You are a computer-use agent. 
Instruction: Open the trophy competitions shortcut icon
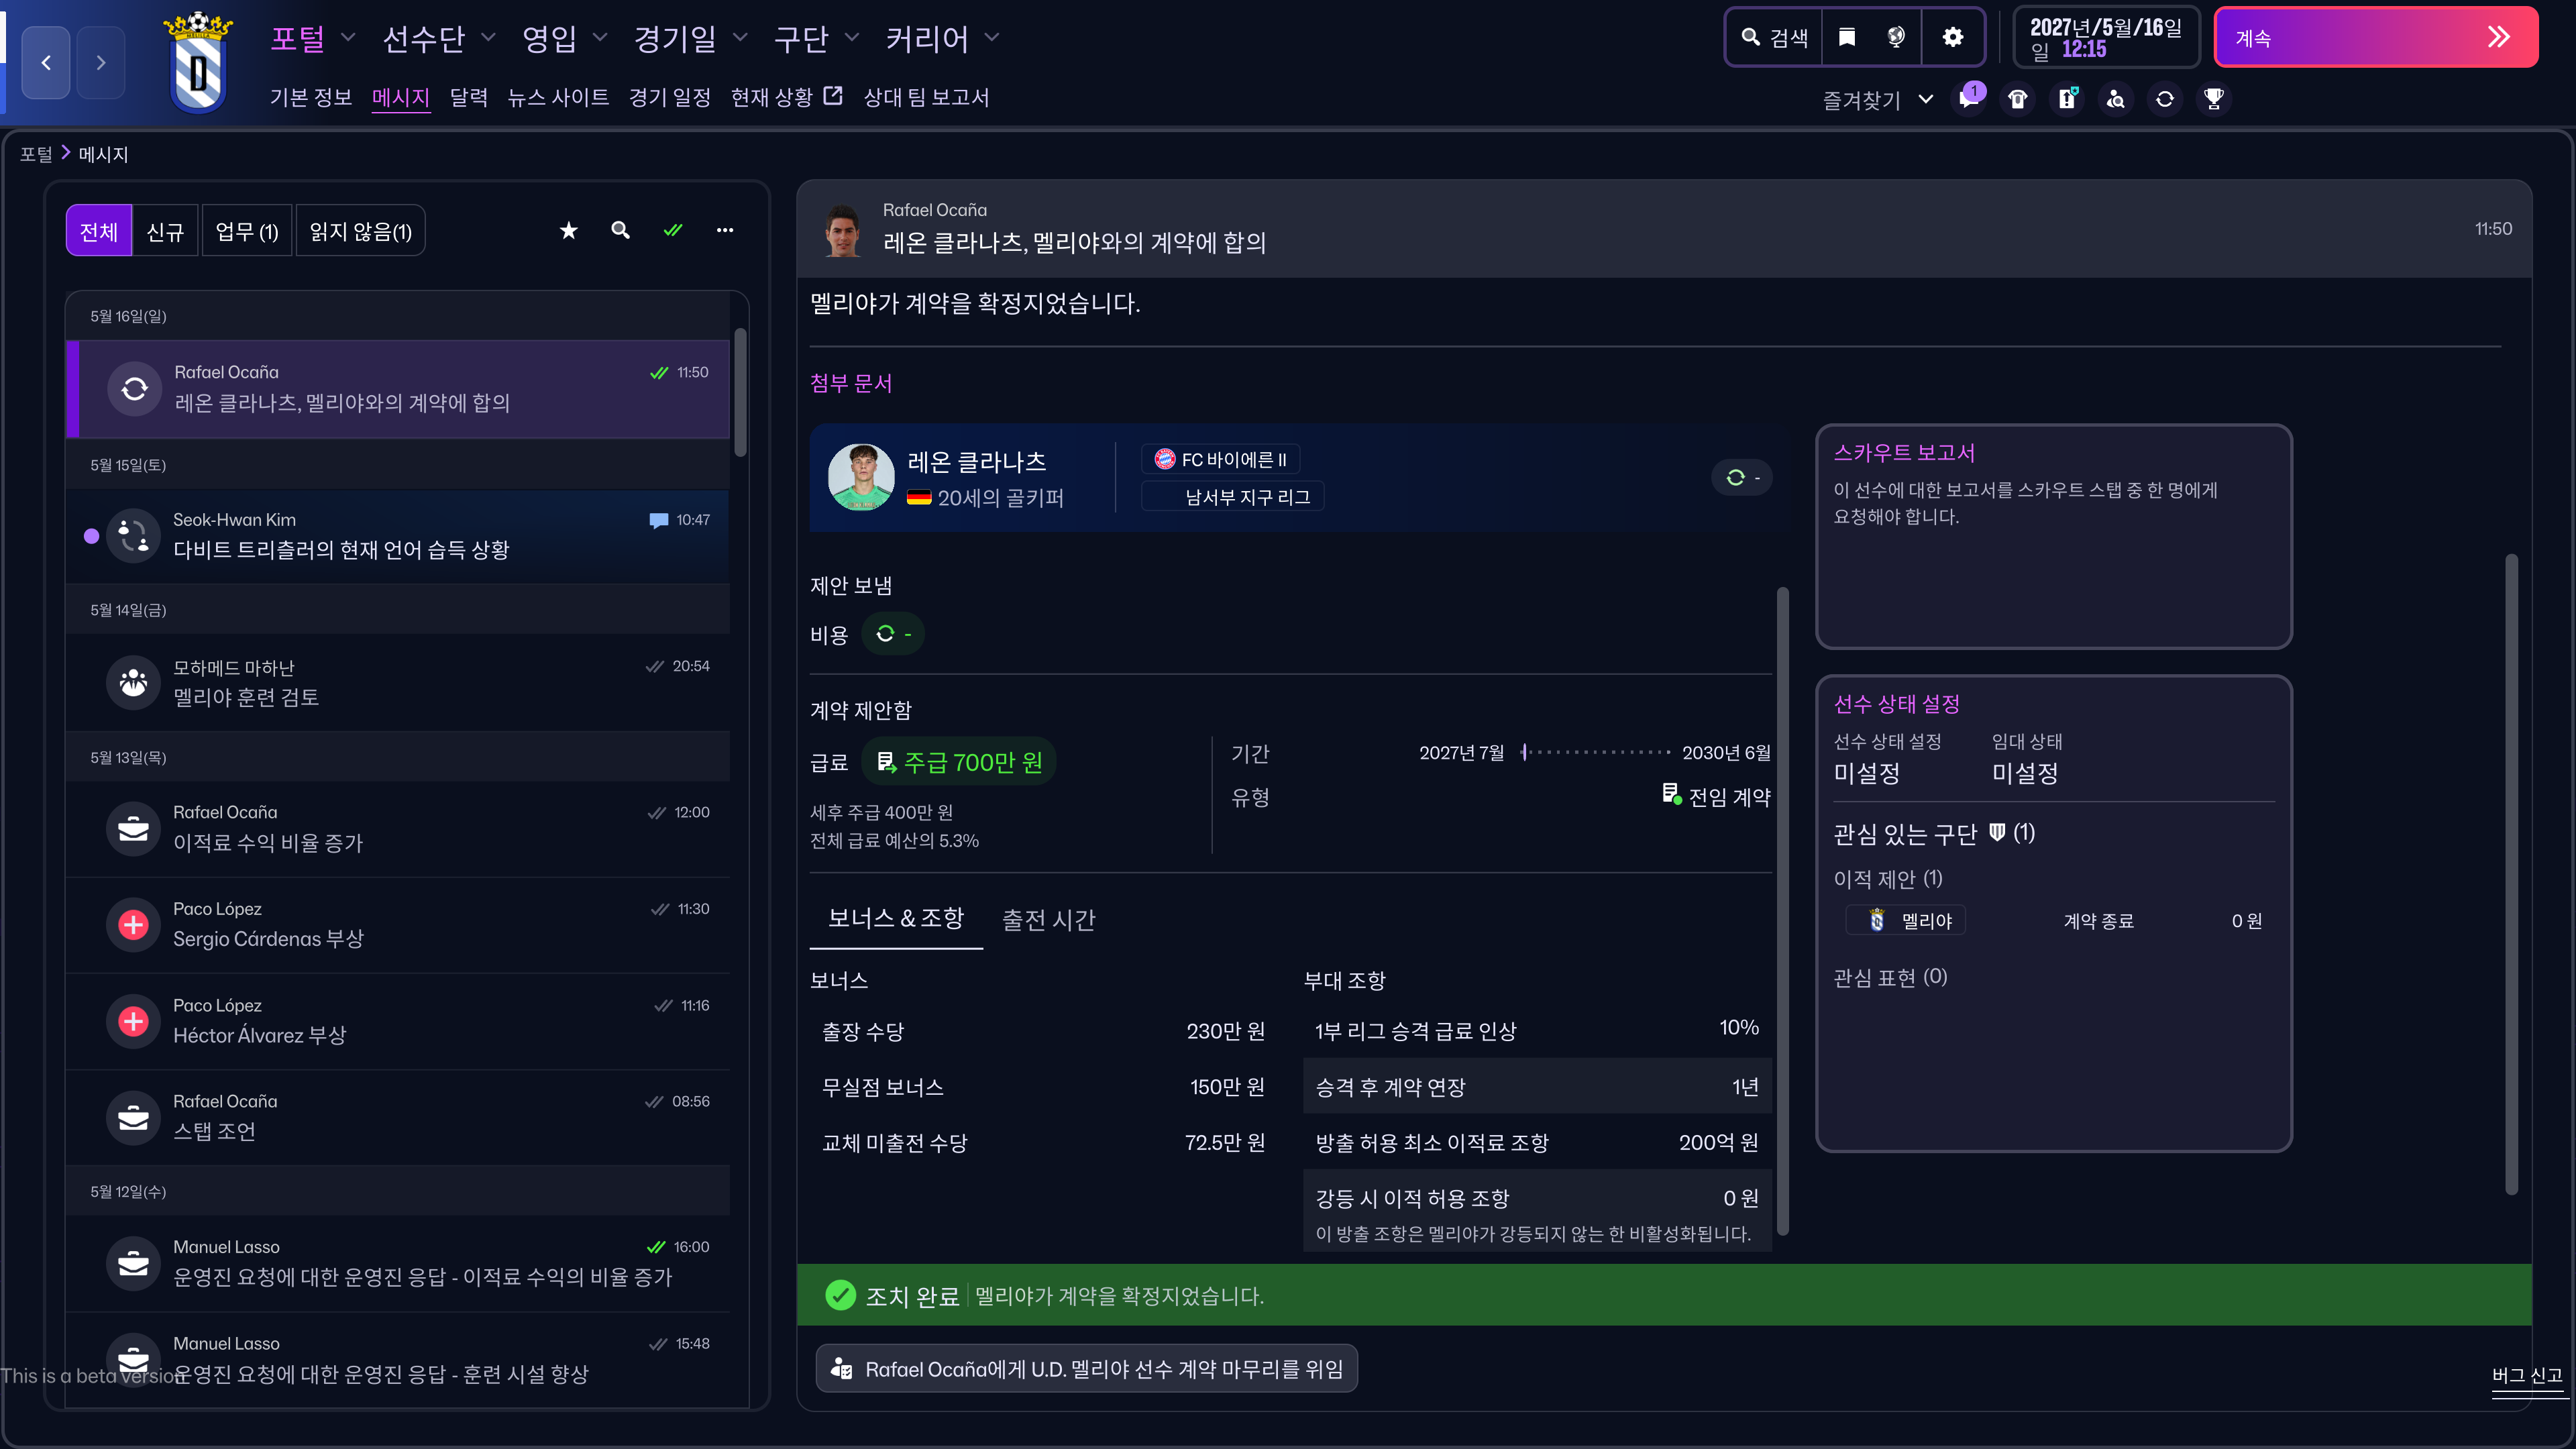click(x=2213, y=99)
